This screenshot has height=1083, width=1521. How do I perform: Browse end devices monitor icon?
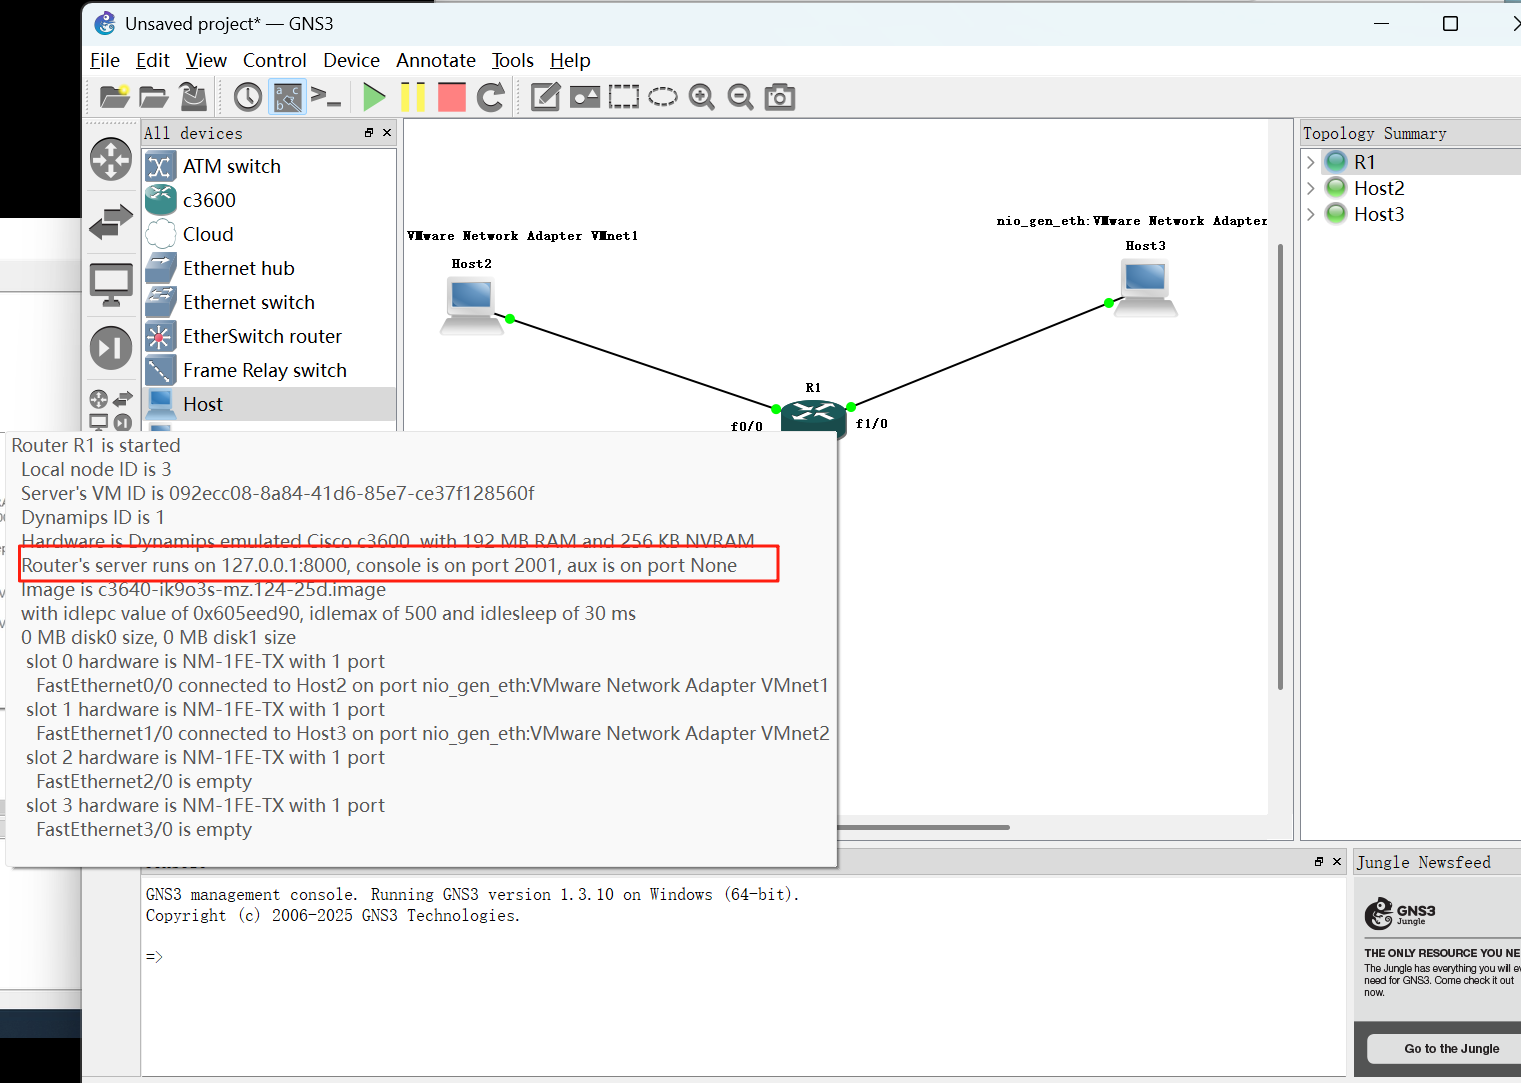(x=111, y=285)
